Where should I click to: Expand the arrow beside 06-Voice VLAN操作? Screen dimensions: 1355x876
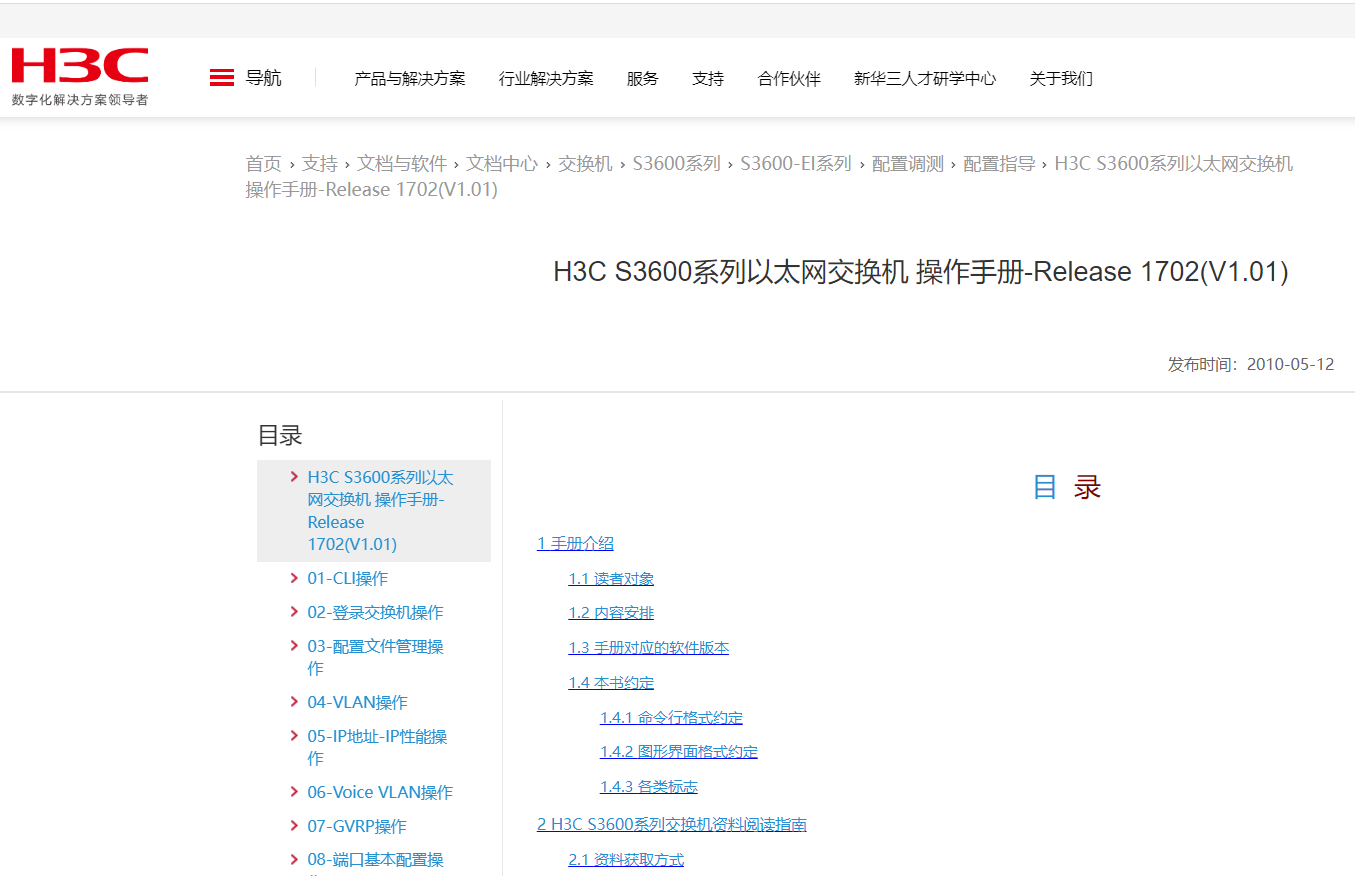point(293,792)
